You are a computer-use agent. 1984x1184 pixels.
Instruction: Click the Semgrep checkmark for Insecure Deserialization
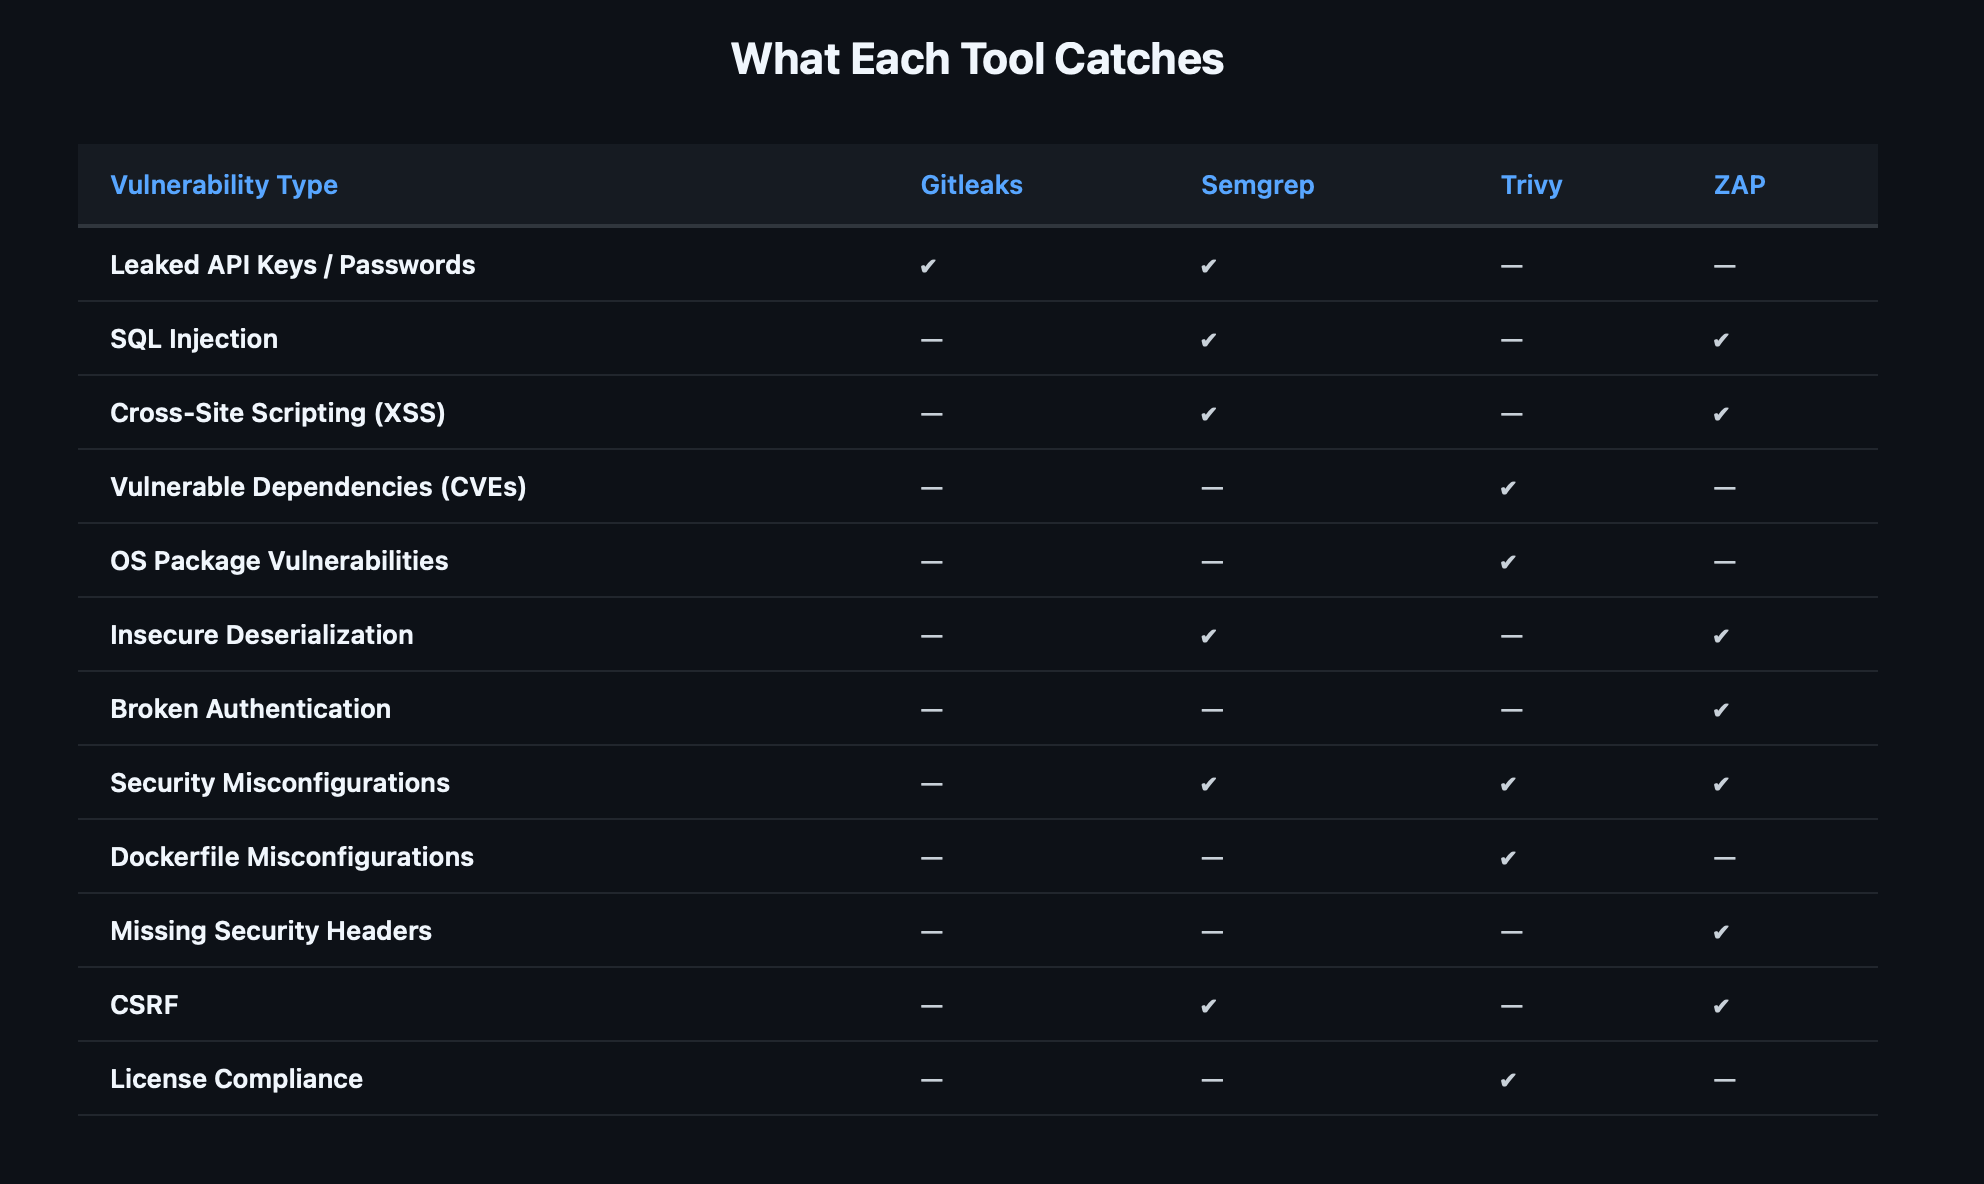[x=1208, y=636]
